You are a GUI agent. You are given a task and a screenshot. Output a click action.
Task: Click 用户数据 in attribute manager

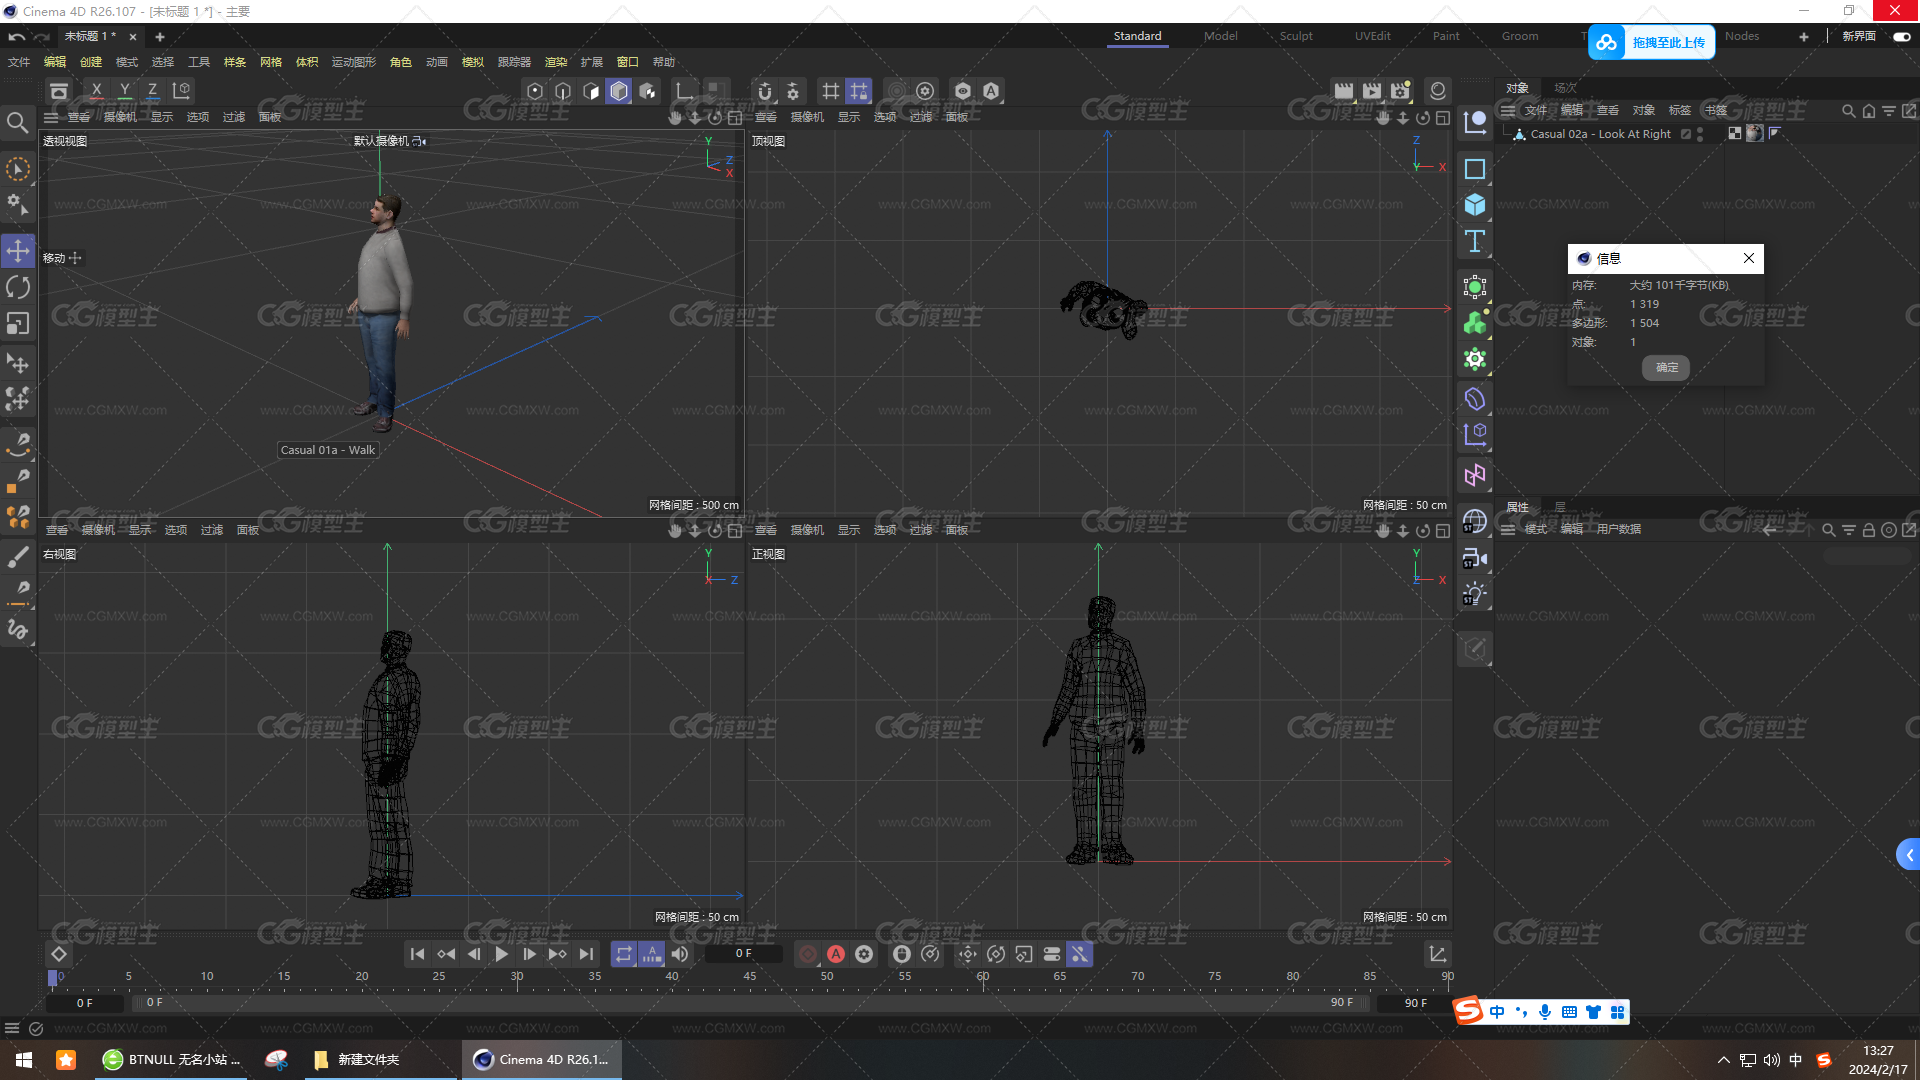pos(1619,529)
